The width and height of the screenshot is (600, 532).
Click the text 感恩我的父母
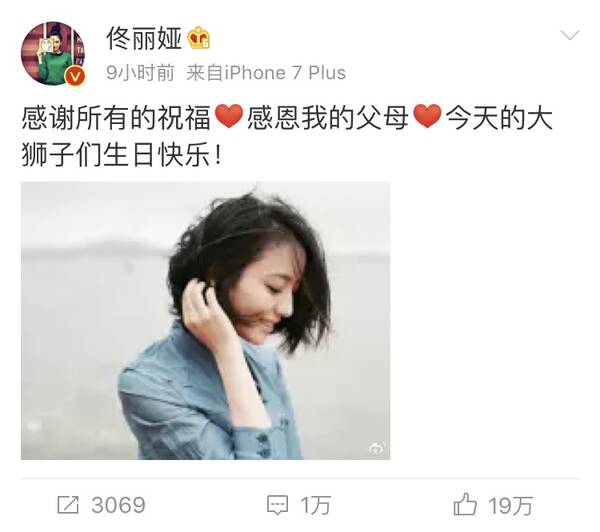328,117
